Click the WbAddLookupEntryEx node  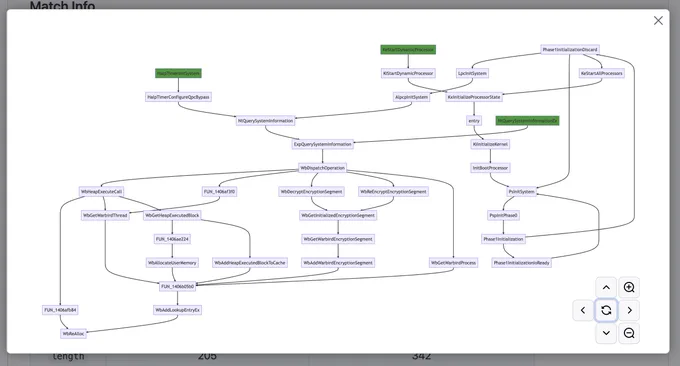(x=177, y=310)
